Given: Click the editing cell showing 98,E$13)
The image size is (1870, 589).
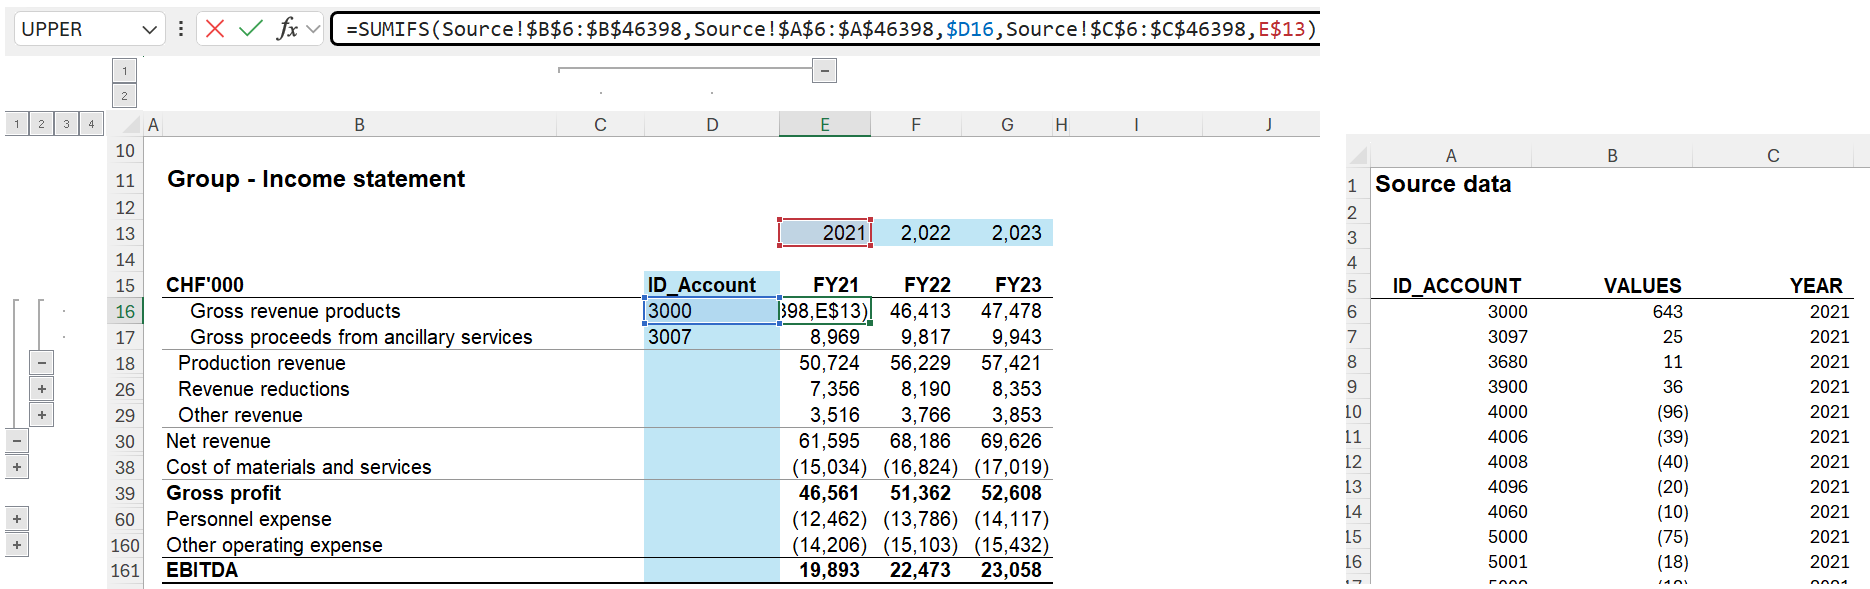Looking at the screenshot, I should [x=825, y=311].
